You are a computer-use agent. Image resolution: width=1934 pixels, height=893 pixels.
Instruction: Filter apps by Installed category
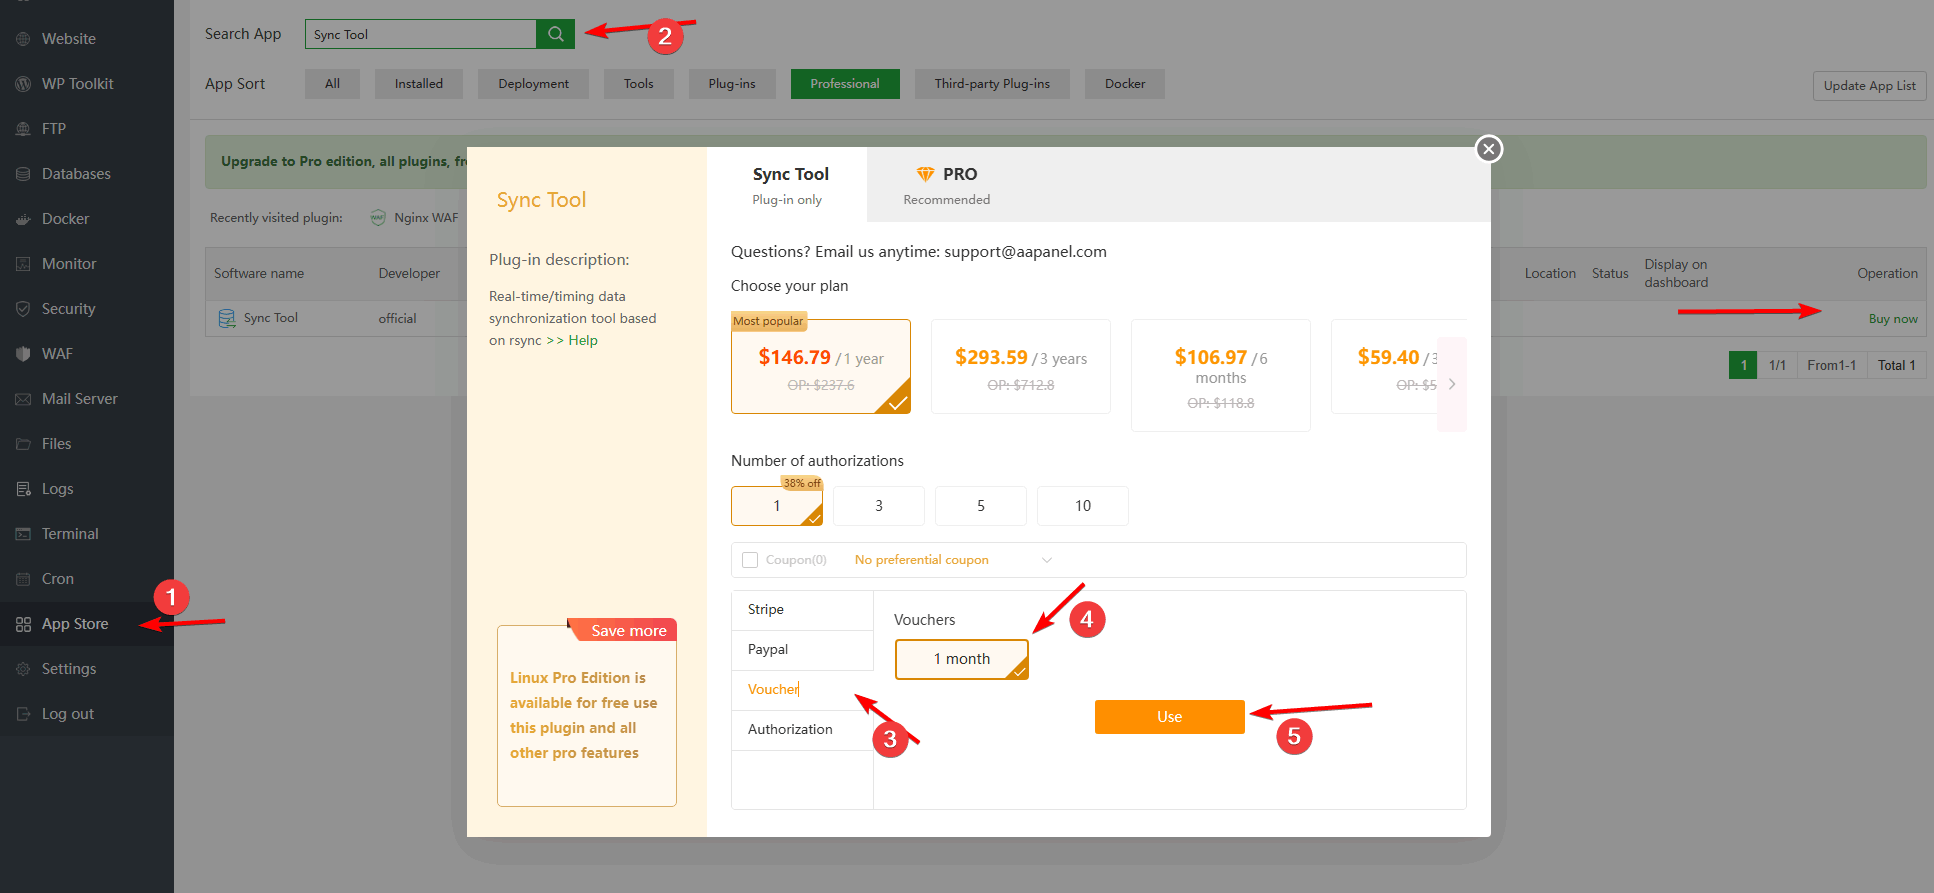(419, 84)
